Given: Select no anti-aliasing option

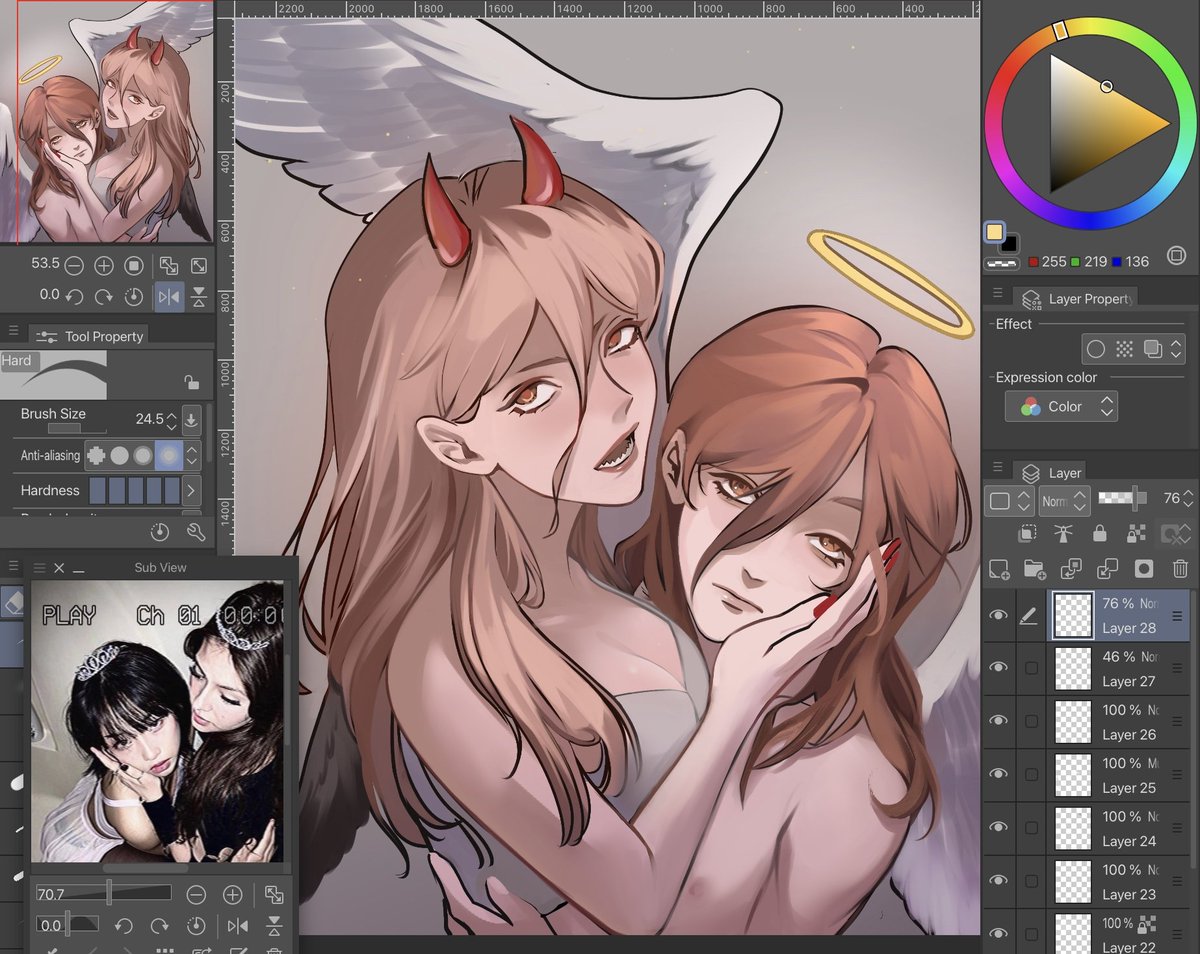Looking at the screenshot, I should [97, 455].
